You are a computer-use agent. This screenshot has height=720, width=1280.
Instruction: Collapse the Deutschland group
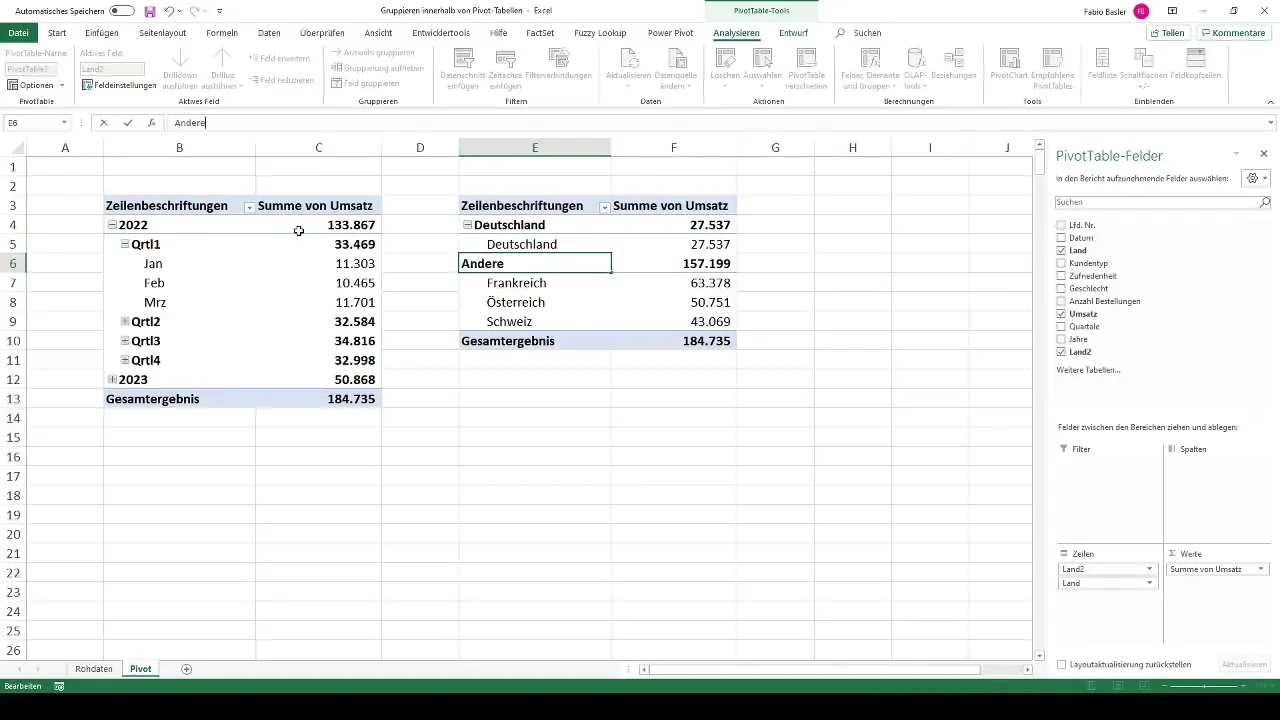coord(467,225)
